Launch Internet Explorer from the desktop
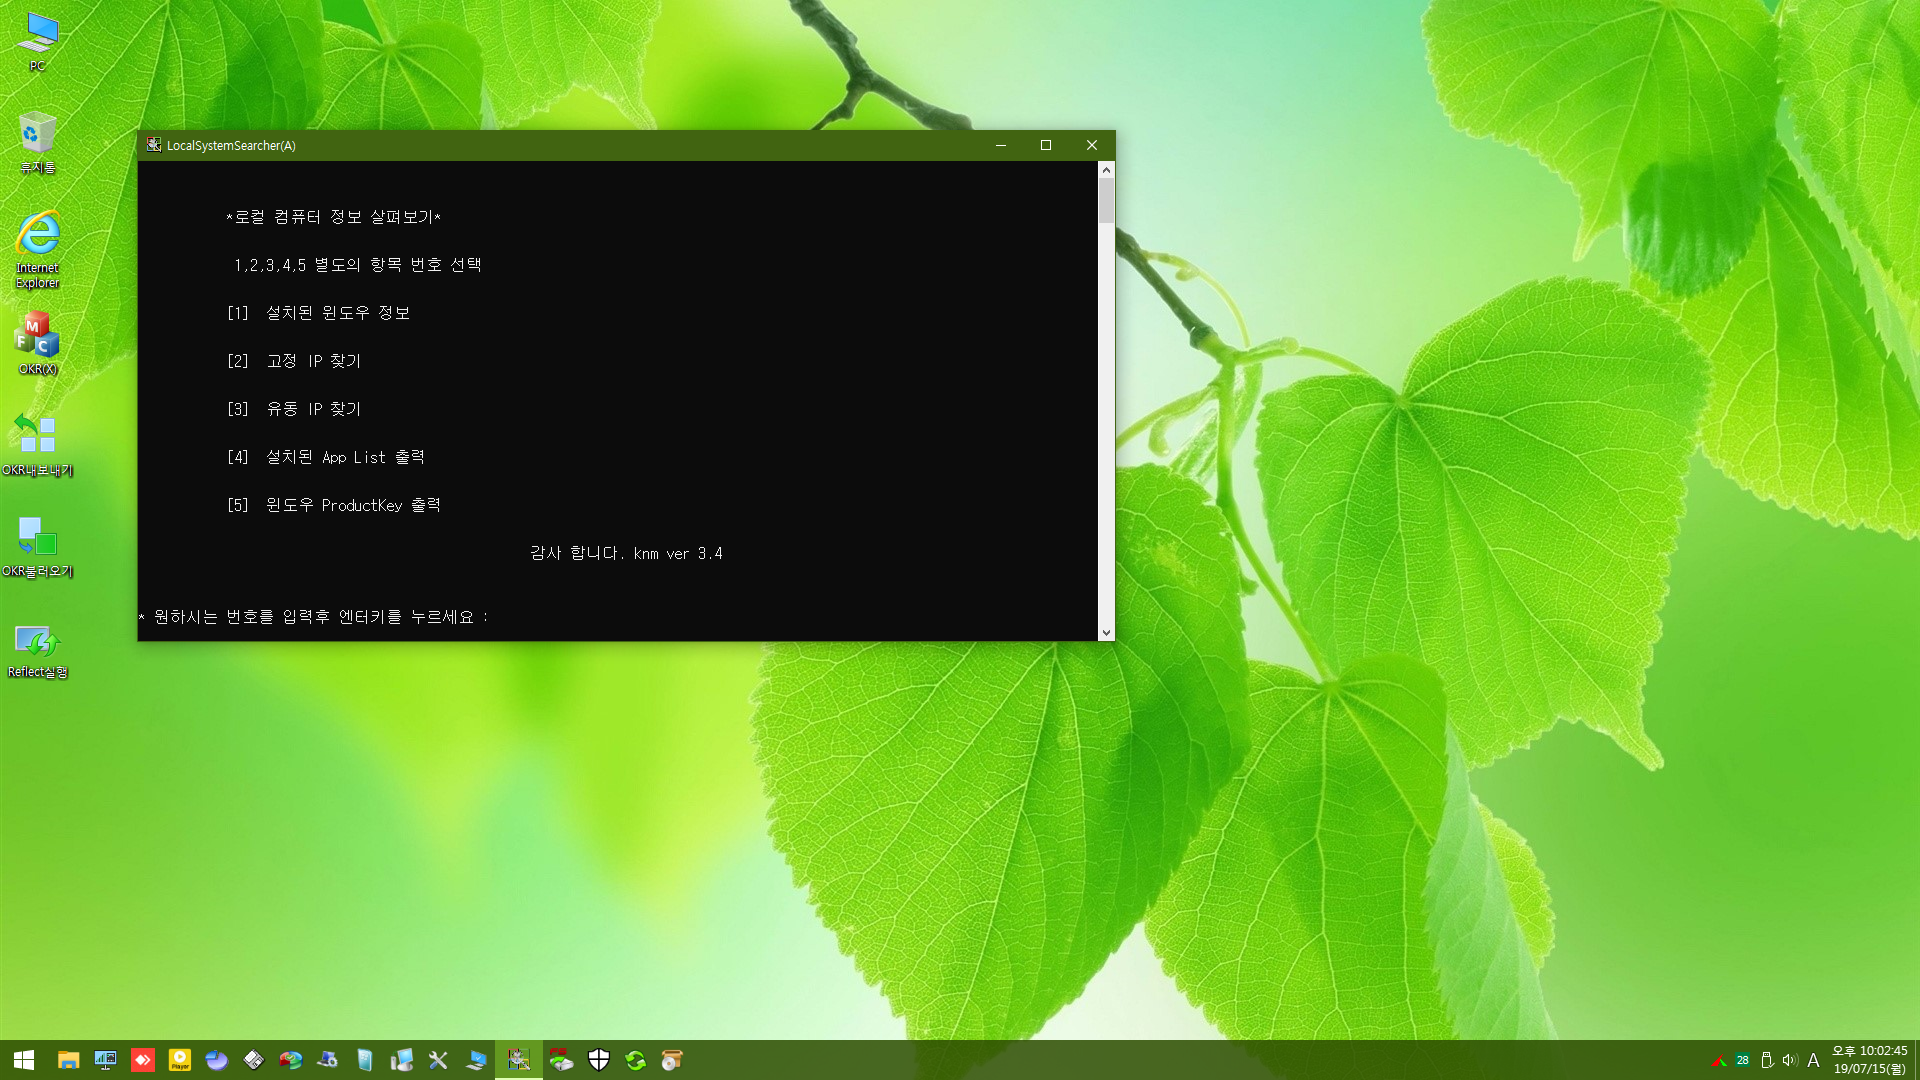Viewport: 1920px width, 1080px height. (37, 250)
